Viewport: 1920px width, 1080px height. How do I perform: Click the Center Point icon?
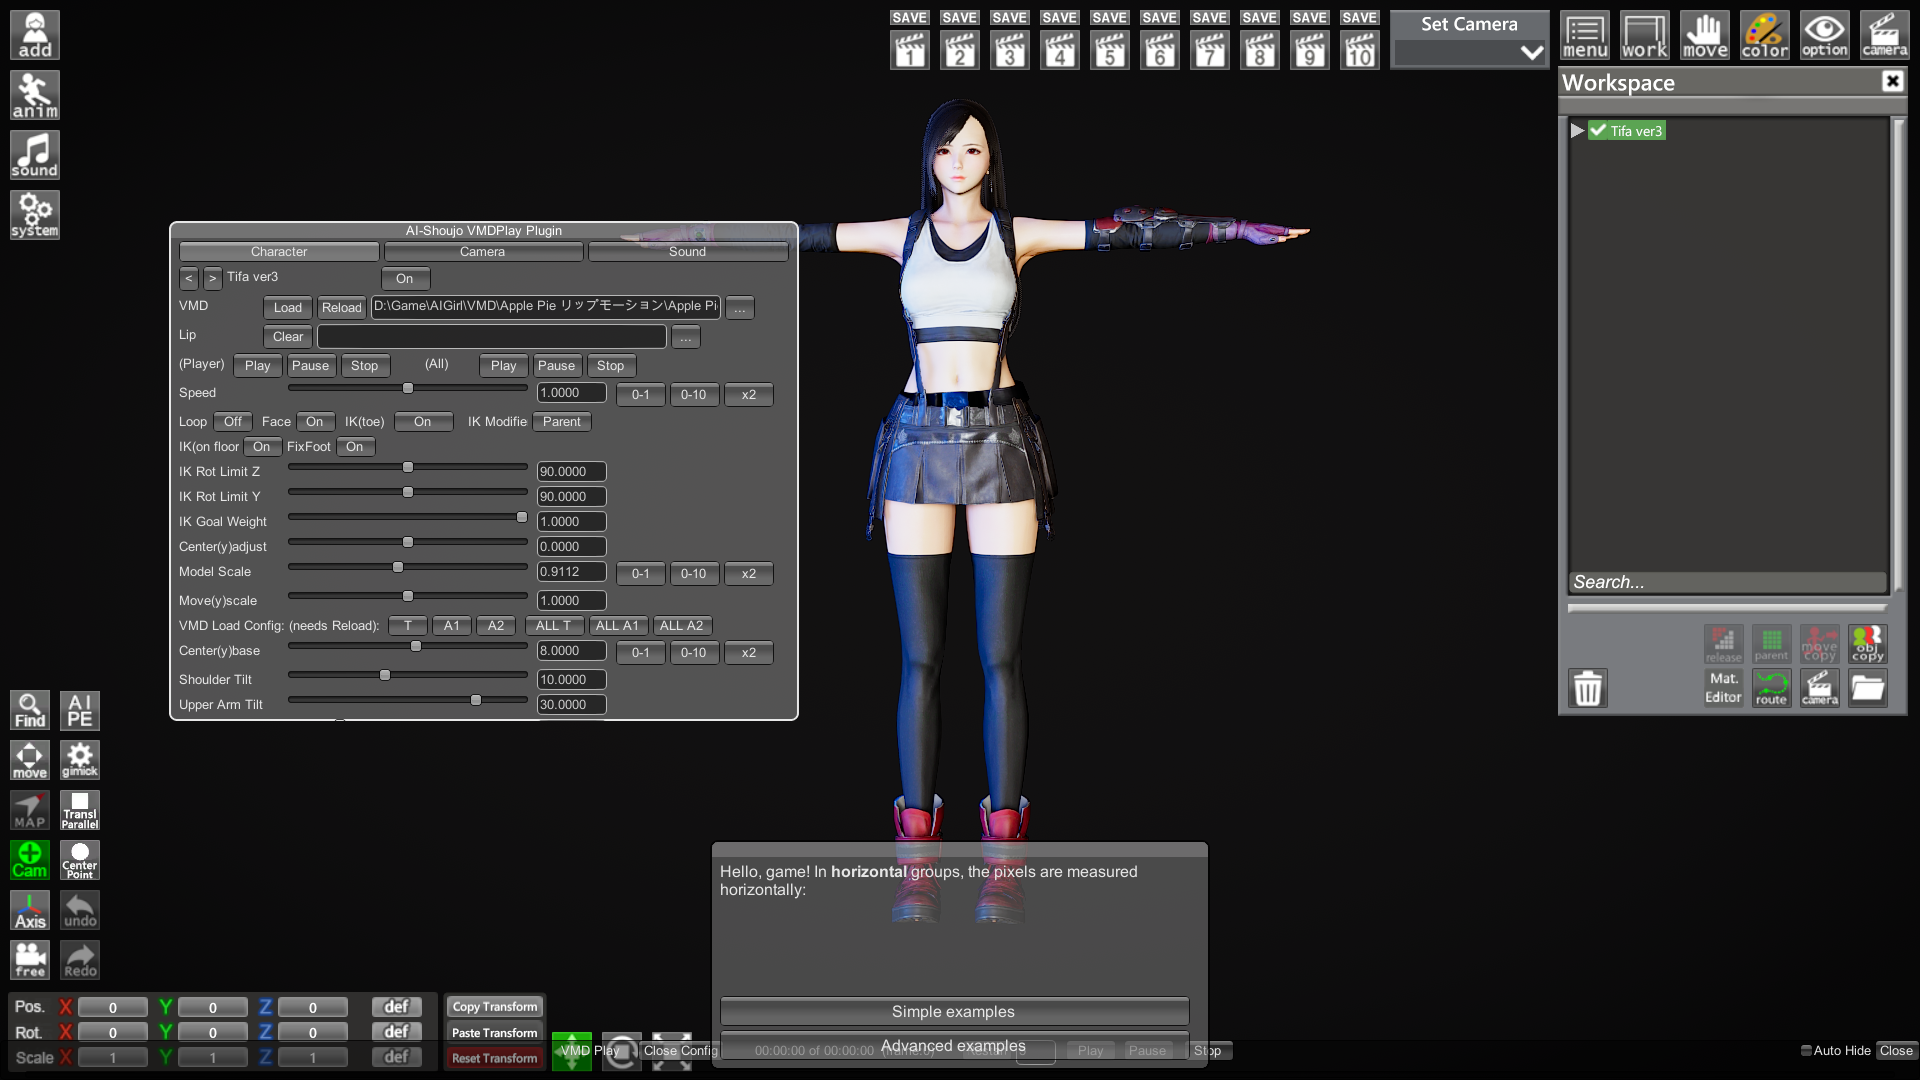click(80, 860)
